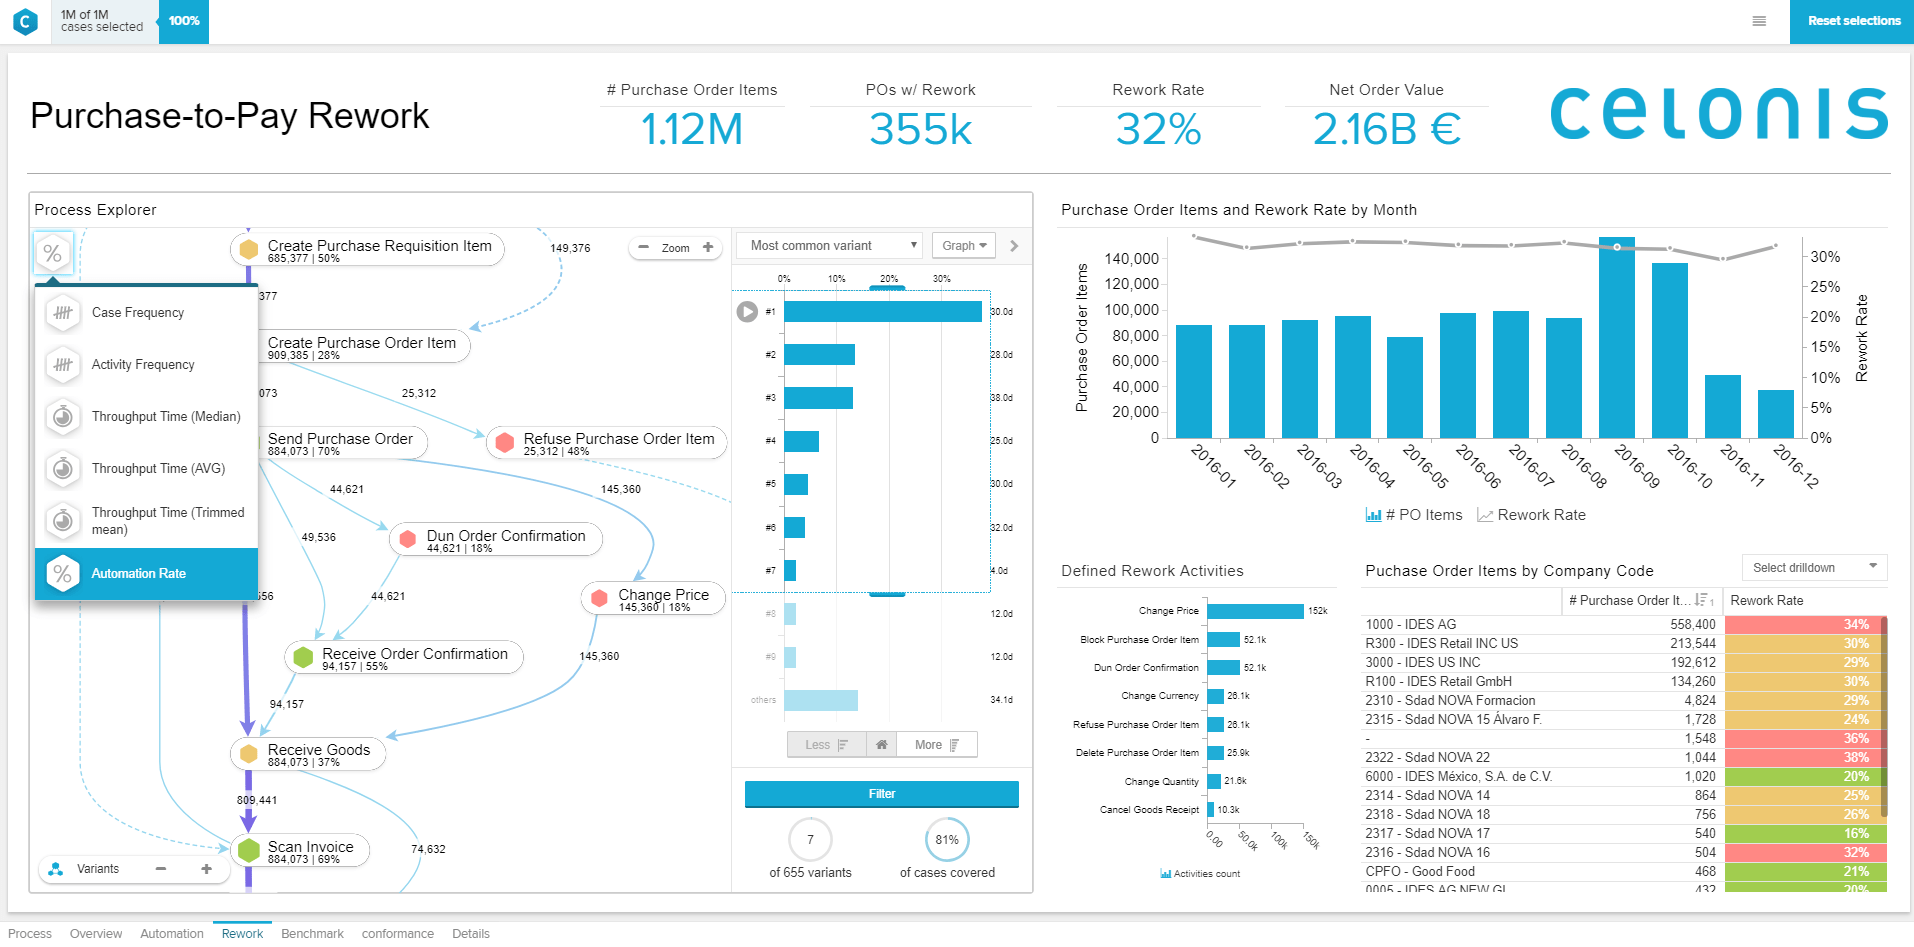Select the Scan Invoice node hexagon
The image size is (1914, 947).
tap(249, 850)
